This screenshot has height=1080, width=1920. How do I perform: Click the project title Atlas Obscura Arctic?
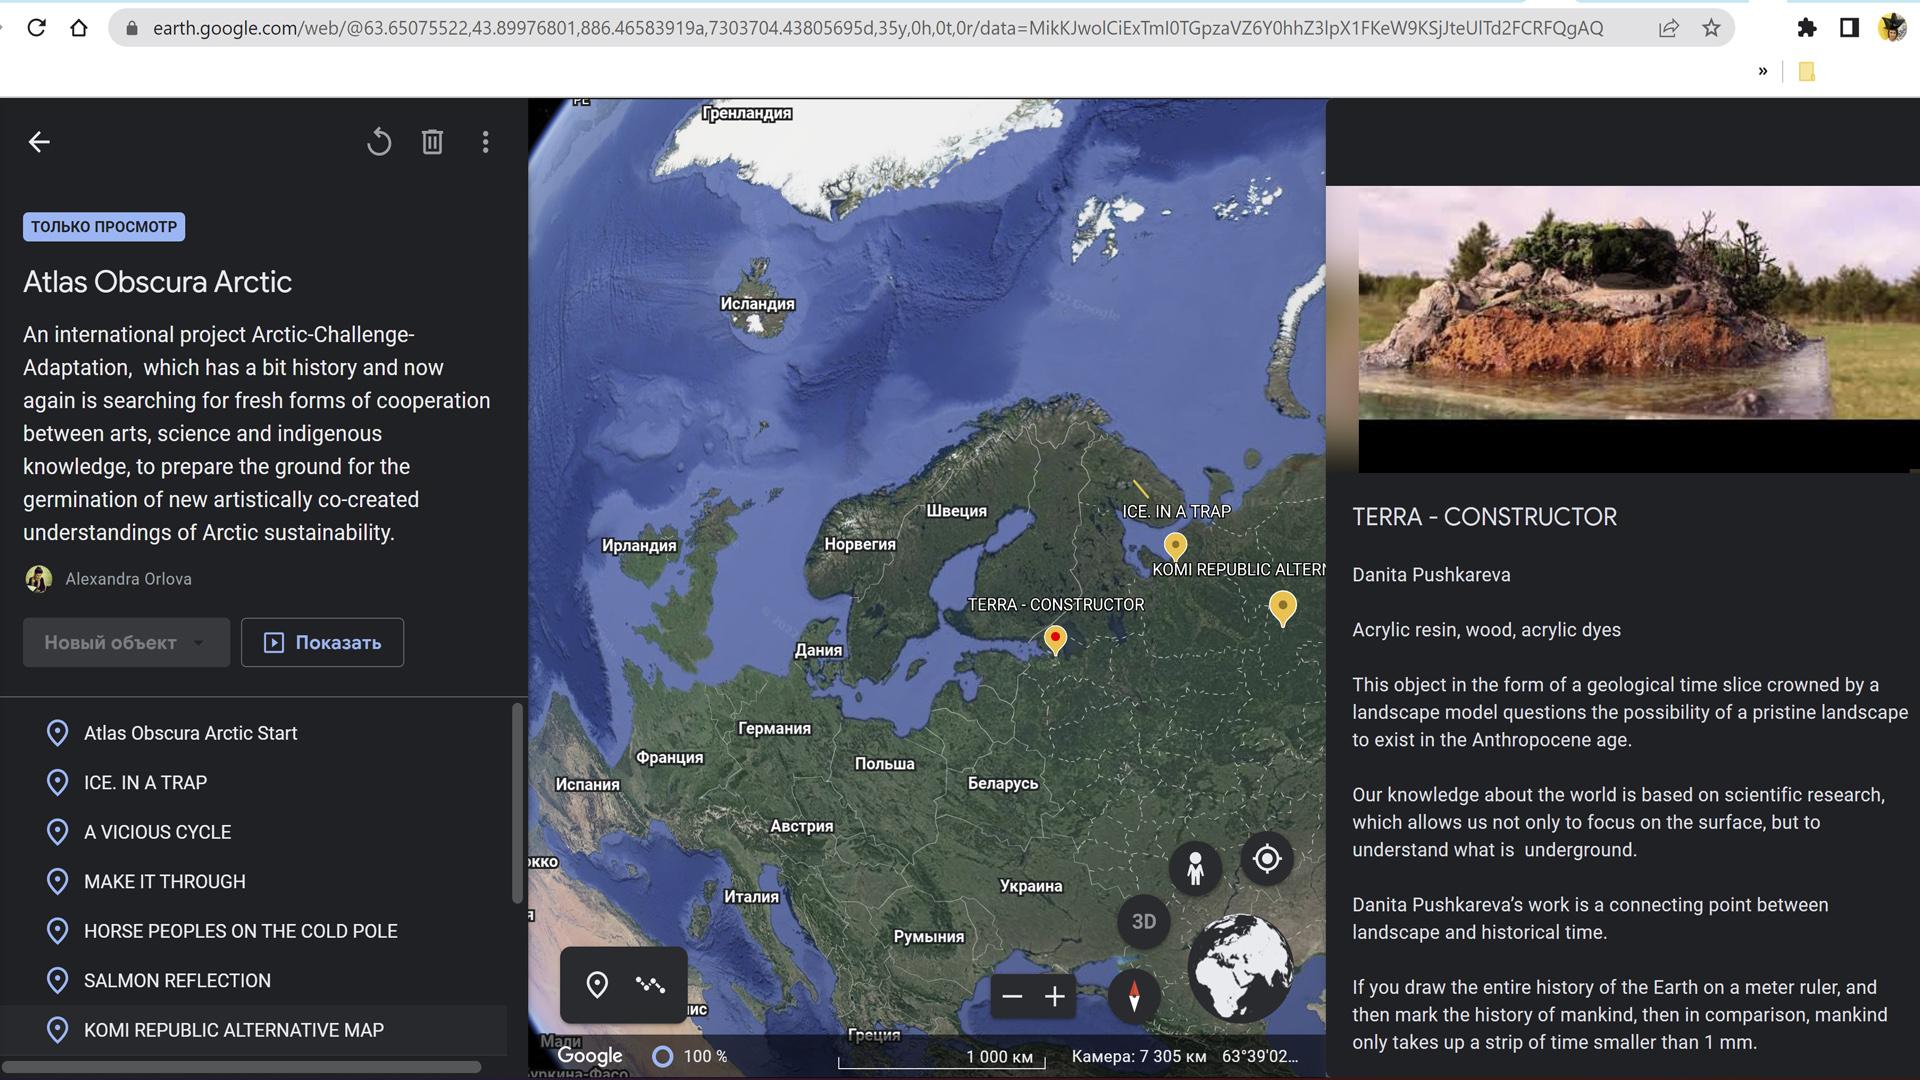pos(157,282)
